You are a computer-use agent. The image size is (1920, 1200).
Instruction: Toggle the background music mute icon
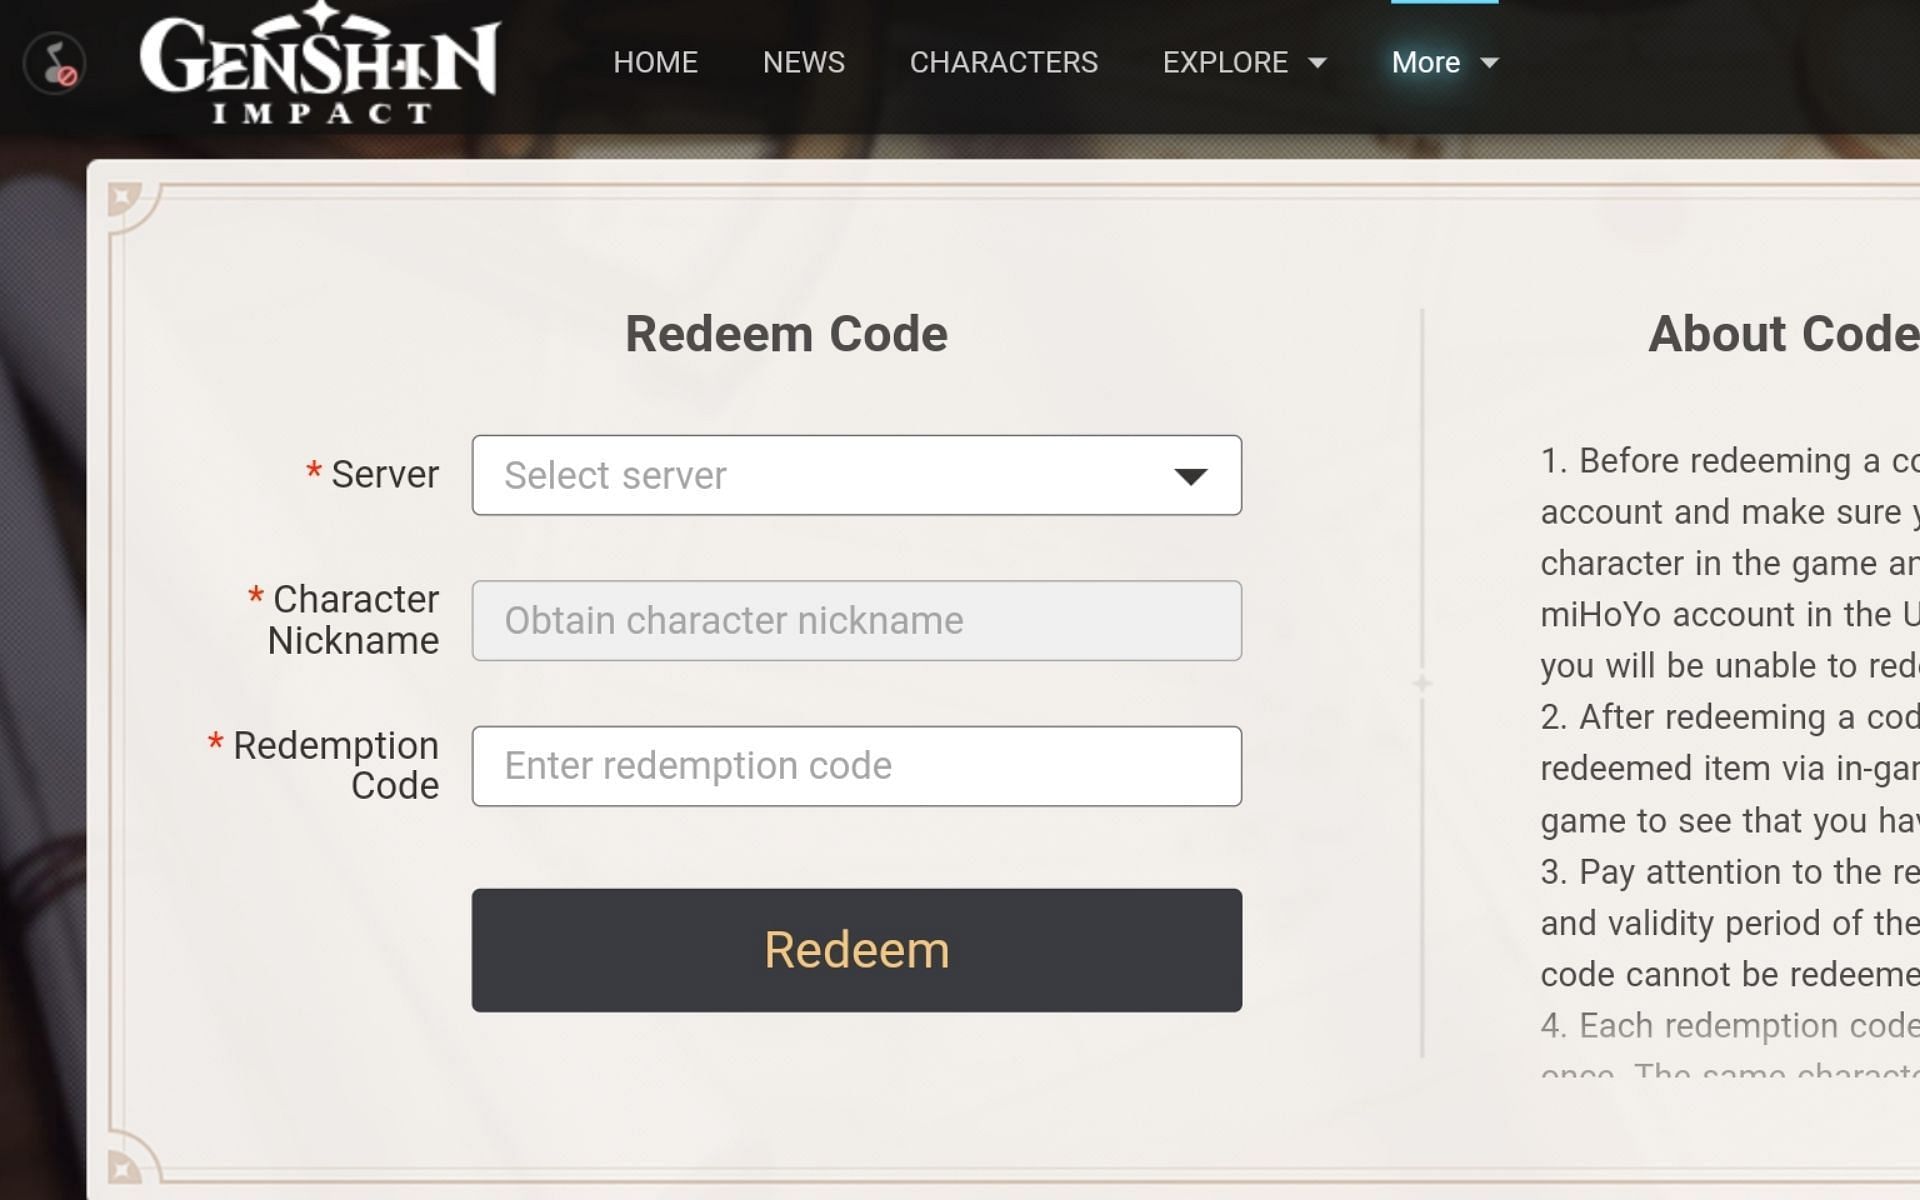55,63
